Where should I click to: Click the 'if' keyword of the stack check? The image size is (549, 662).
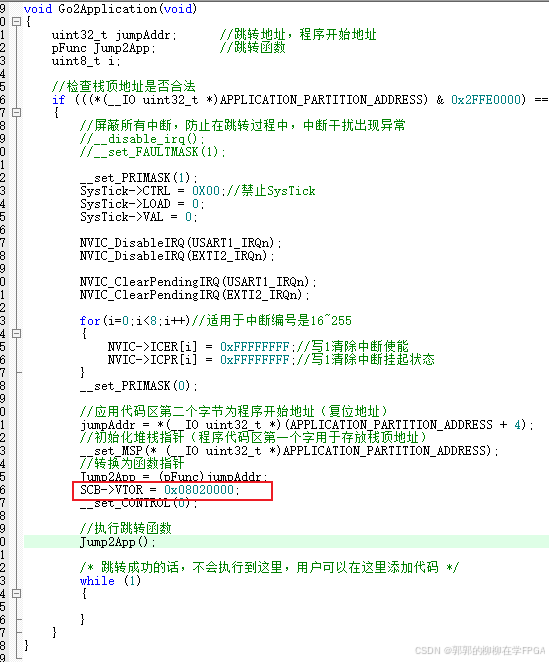(x=58, y=100)
